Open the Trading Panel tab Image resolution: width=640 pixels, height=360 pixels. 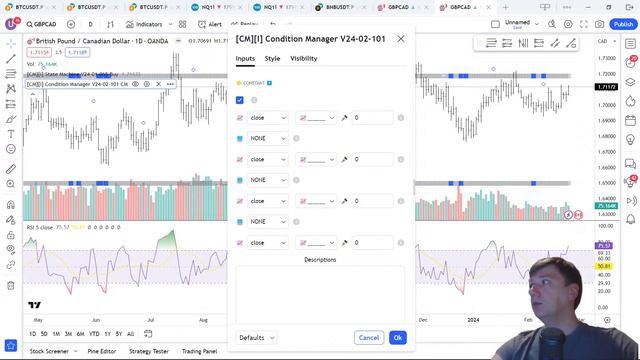200,351
